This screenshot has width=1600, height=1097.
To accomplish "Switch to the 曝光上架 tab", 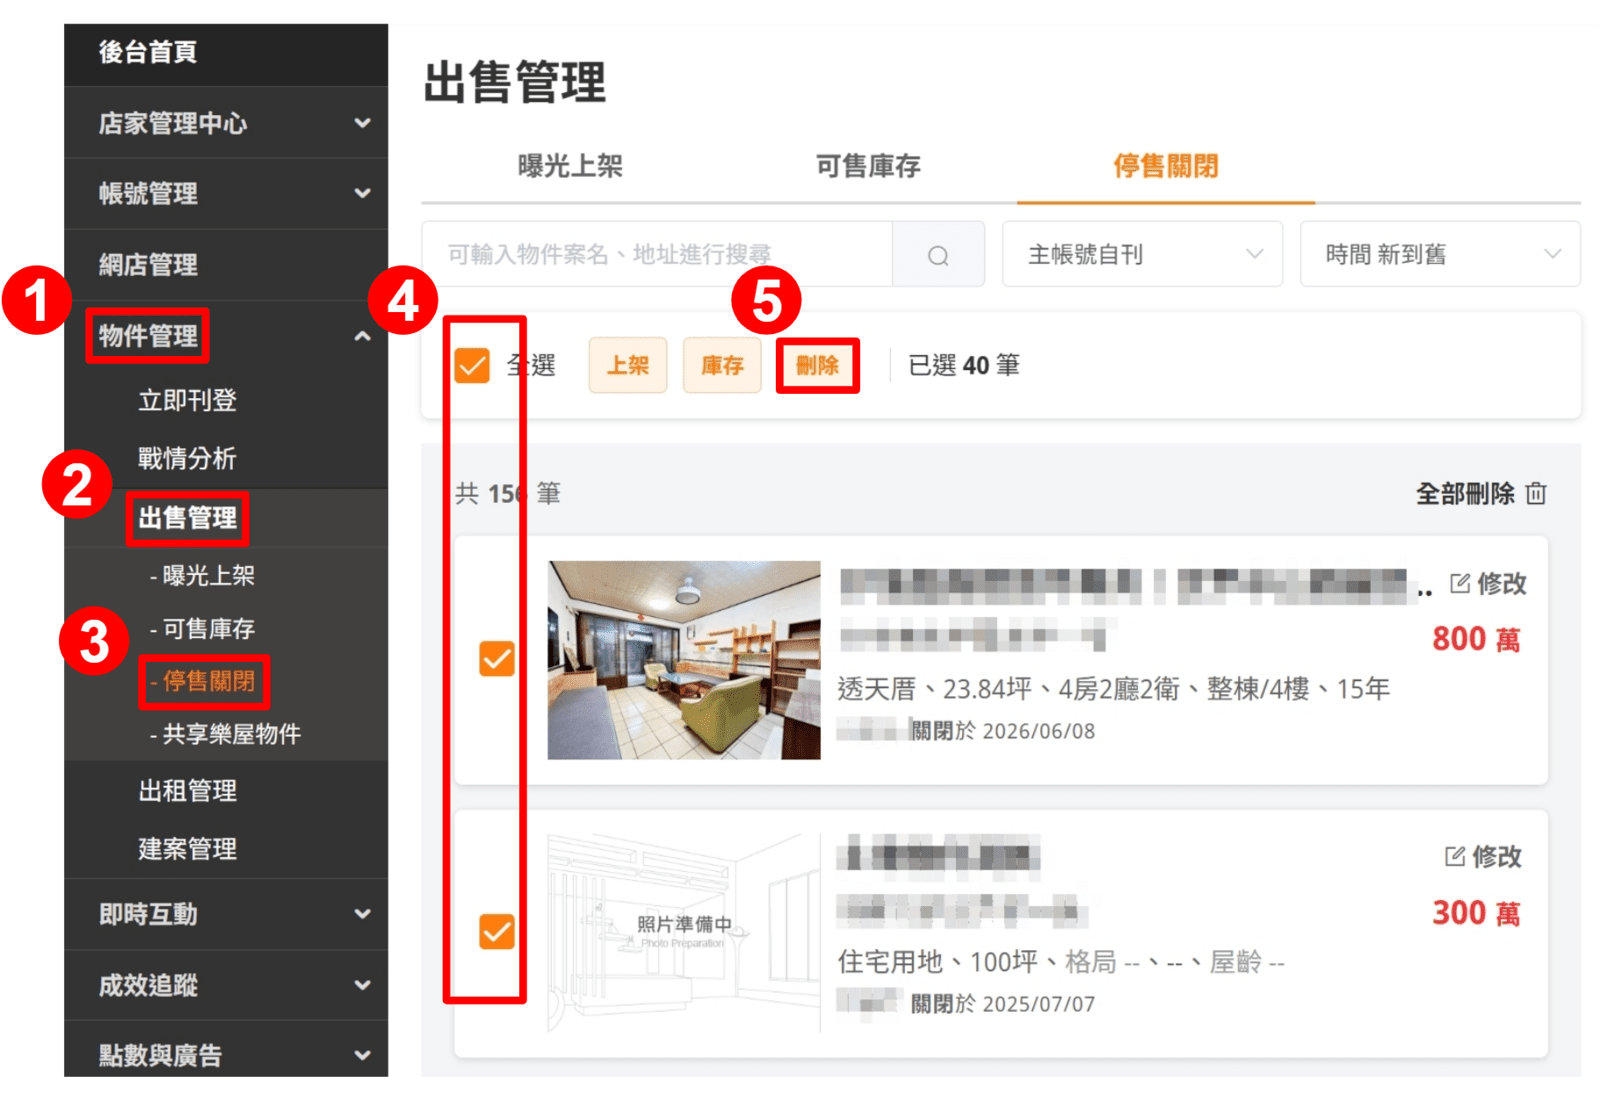I will point(570,166).
